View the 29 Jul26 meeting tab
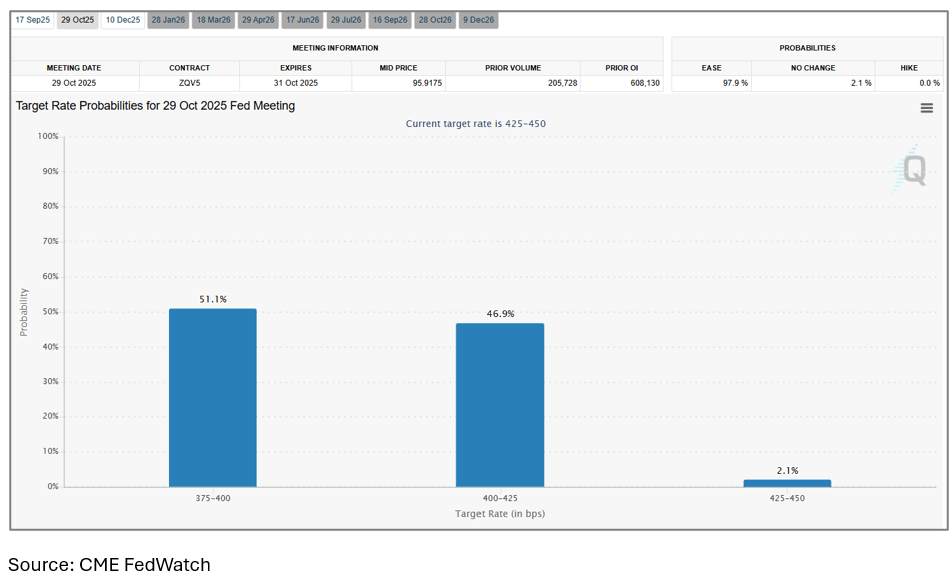951x580 pixels. (x=345, y=20)
